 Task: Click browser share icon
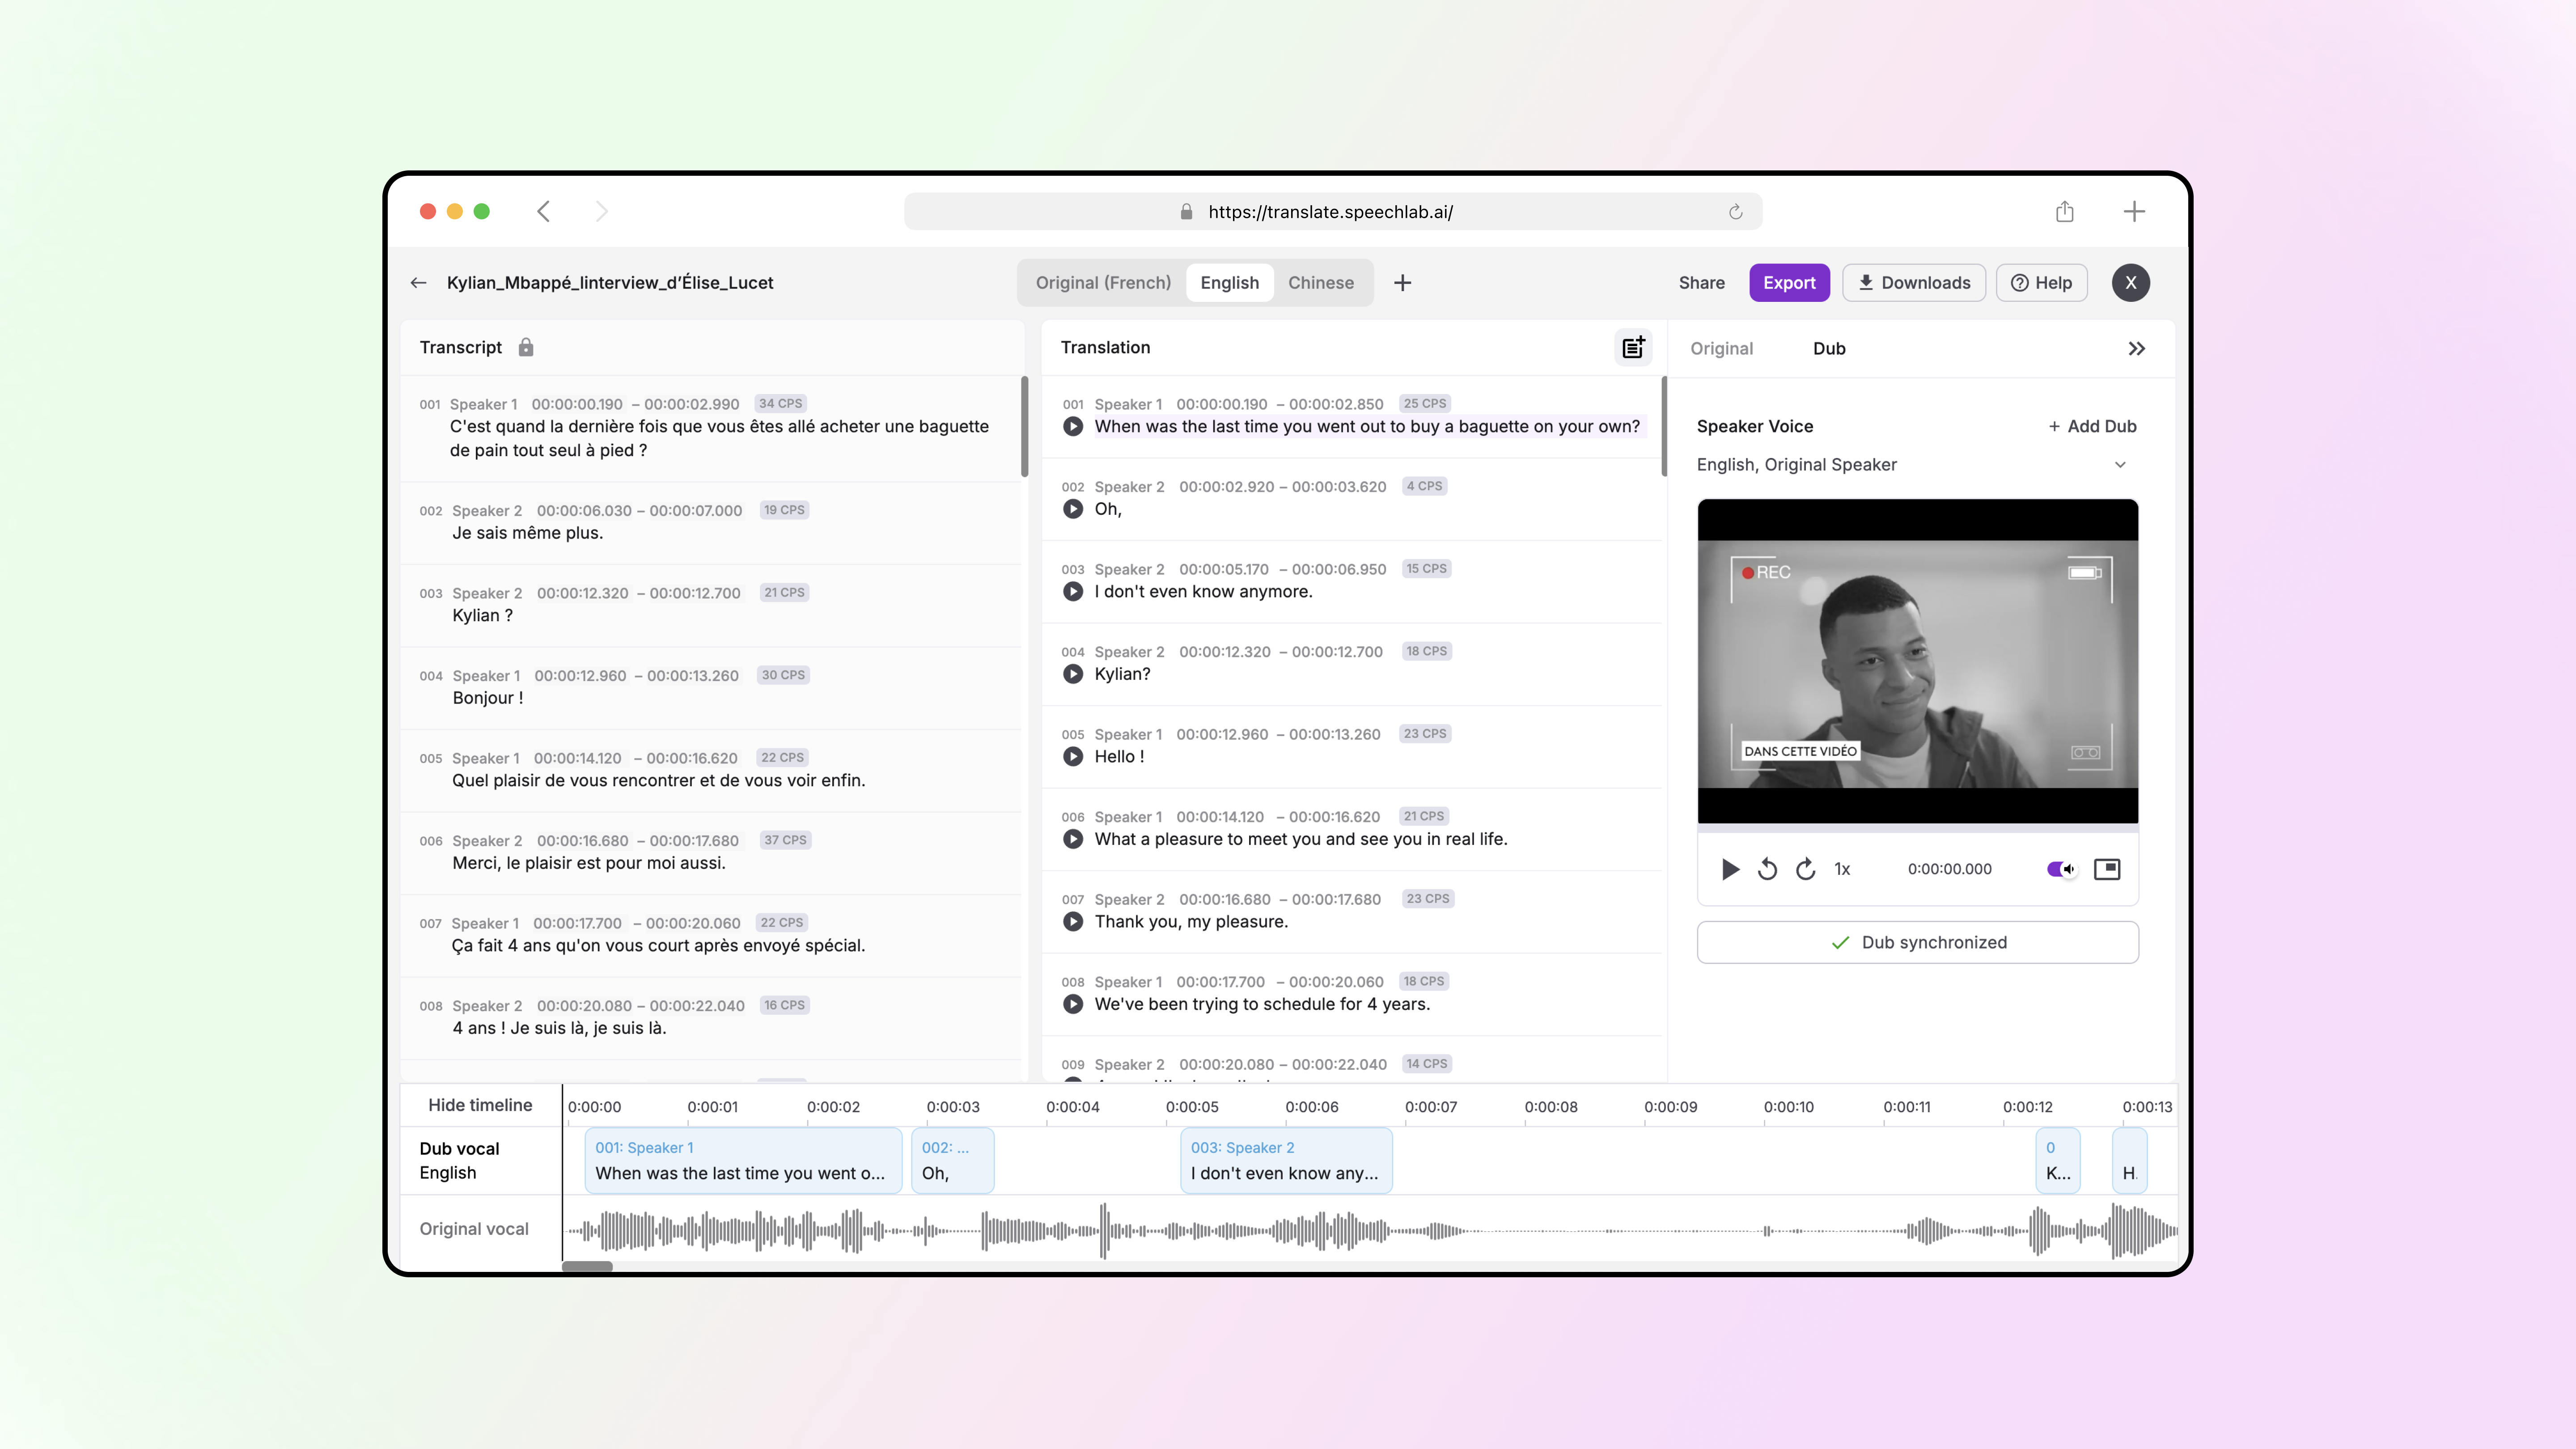2064,211
